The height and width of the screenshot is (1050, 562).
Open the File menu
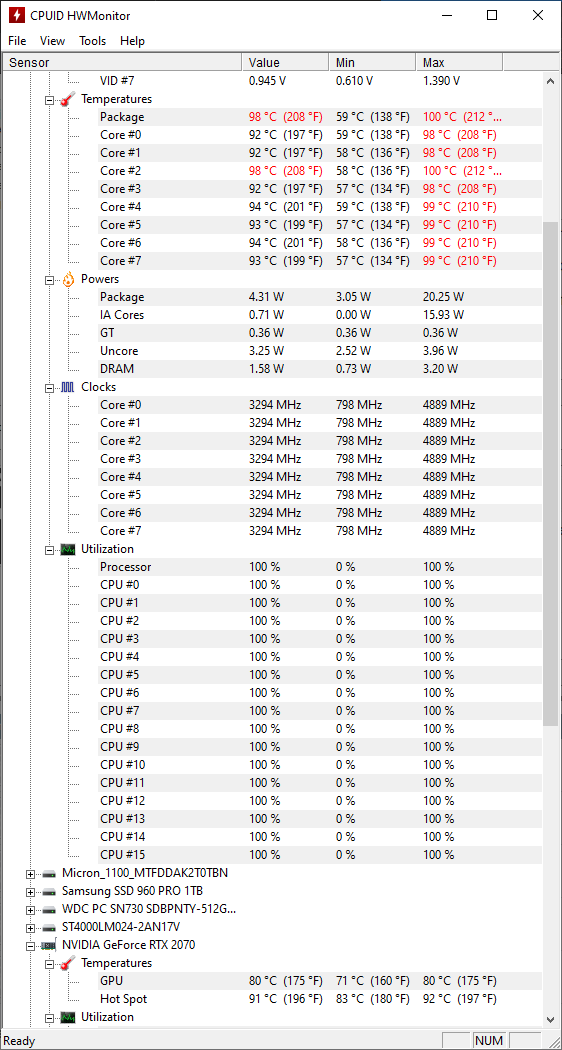click(x=17, y=41)
